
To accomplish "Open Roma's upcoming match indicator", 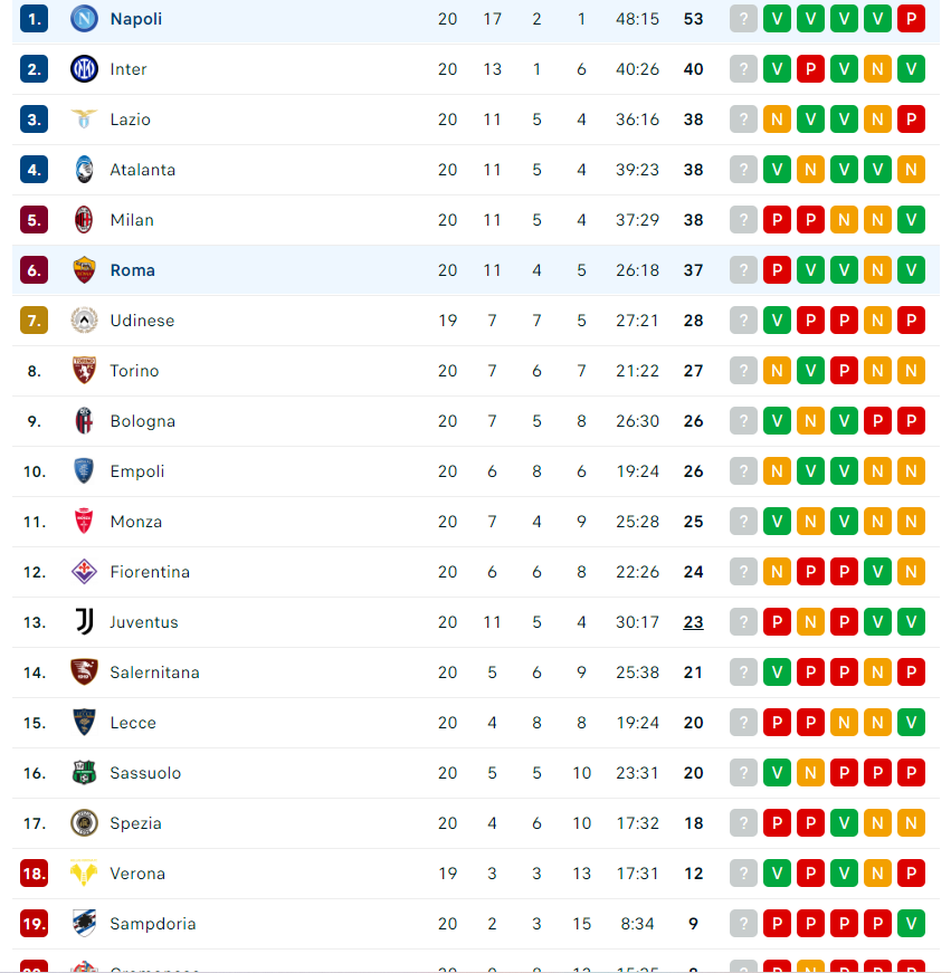I will [743, 269].
